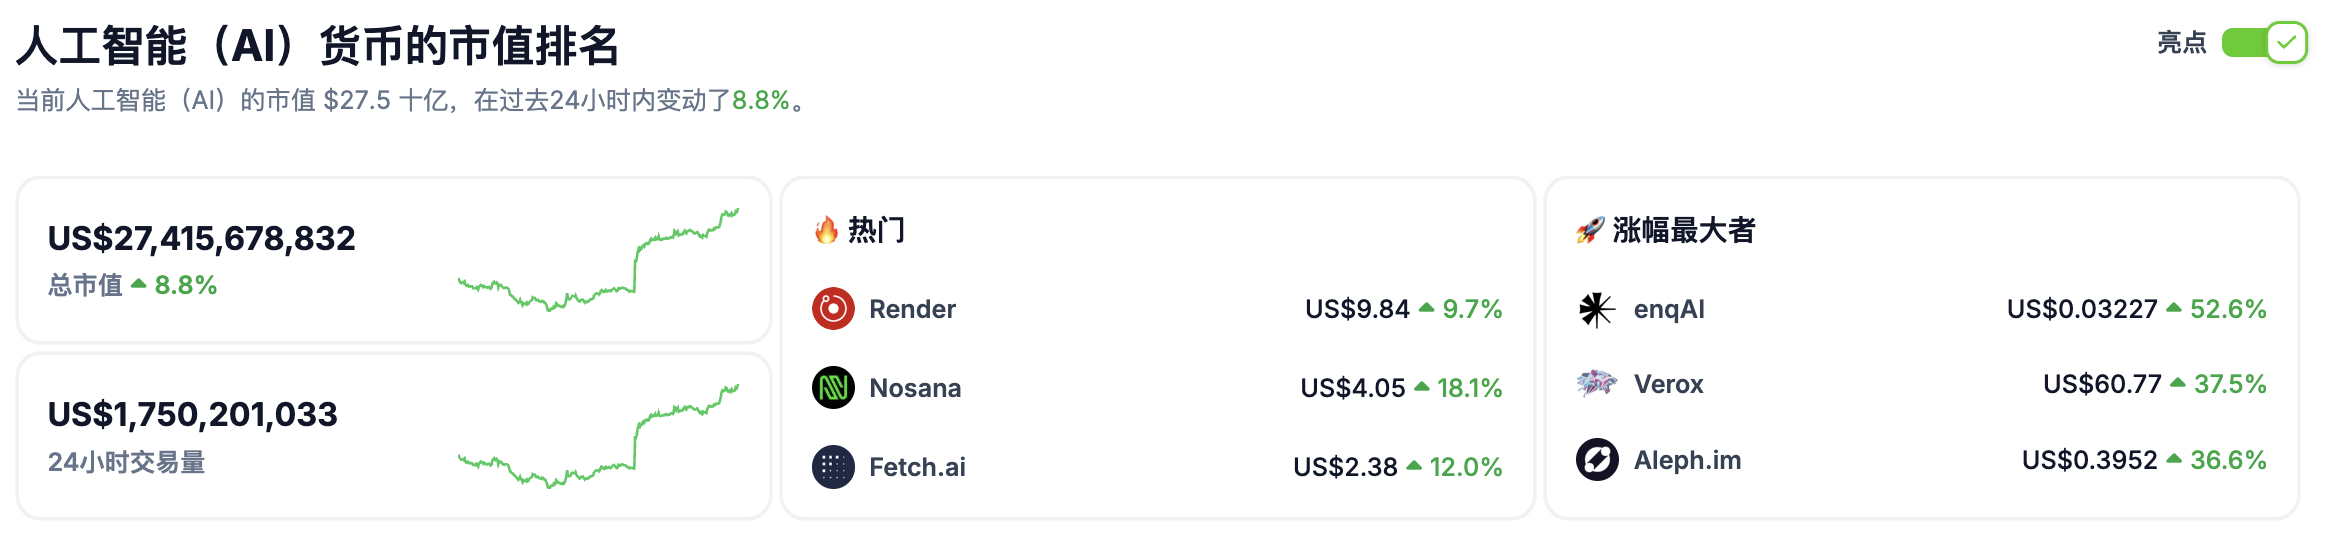Click the enqAI coin logo icon
This screenshot has height=536, width=2336.
[x=1597, y=309]
